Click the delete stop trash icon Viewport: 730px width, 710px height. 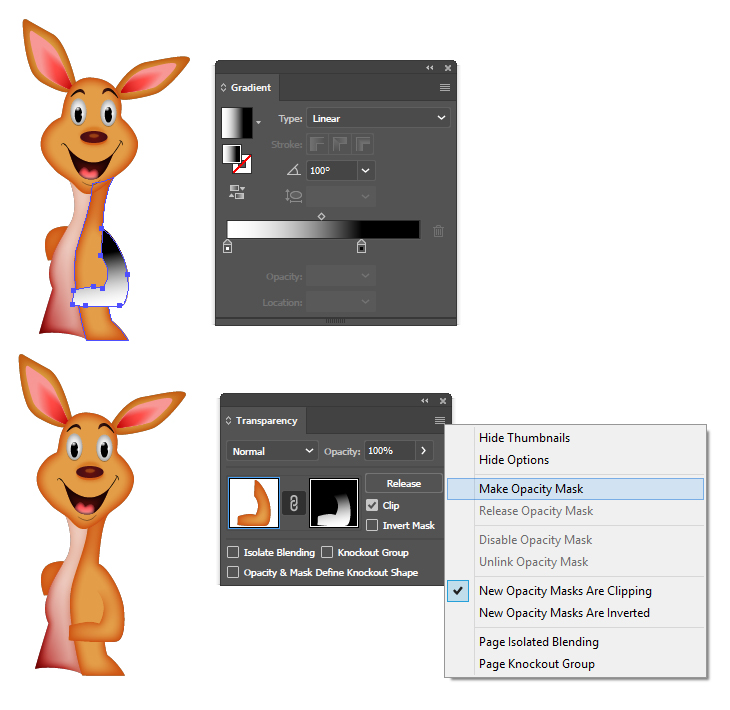coord(438,230)
